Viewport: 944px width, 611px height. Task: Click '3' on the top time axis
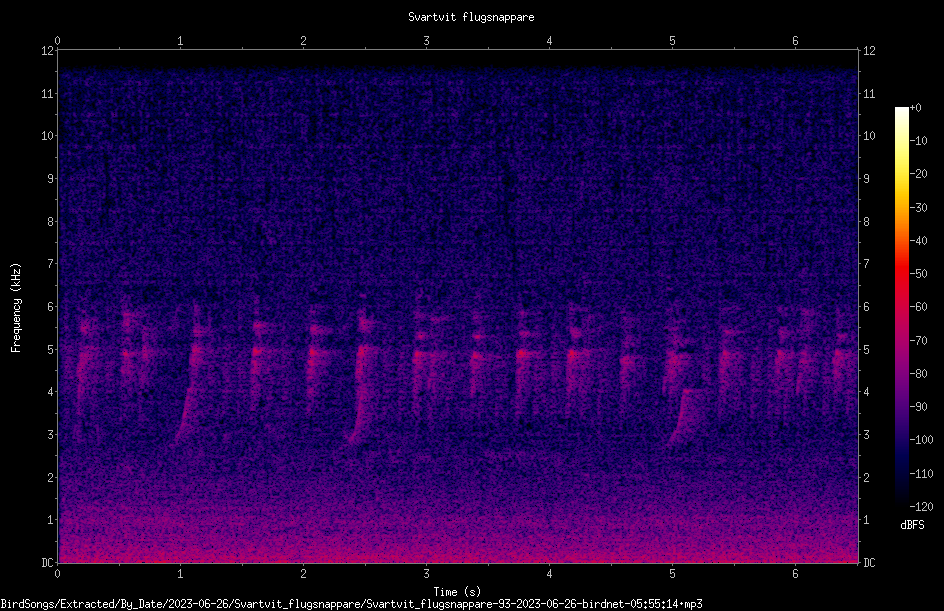tap(426, 41)
